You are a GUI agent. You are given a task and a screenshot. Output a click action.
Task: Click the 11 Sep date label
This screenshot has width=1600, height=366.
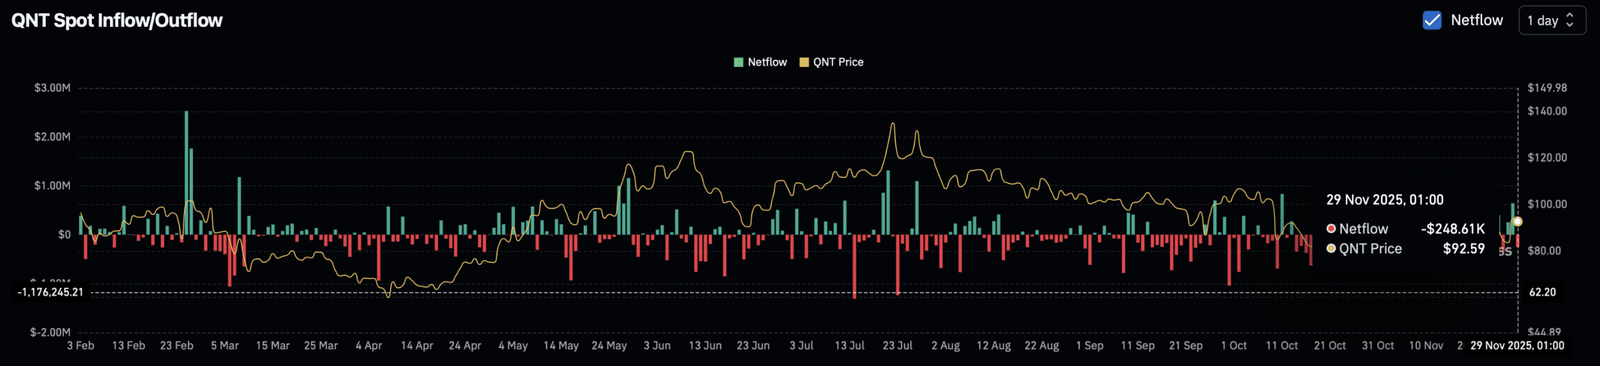click(1138, 346)
